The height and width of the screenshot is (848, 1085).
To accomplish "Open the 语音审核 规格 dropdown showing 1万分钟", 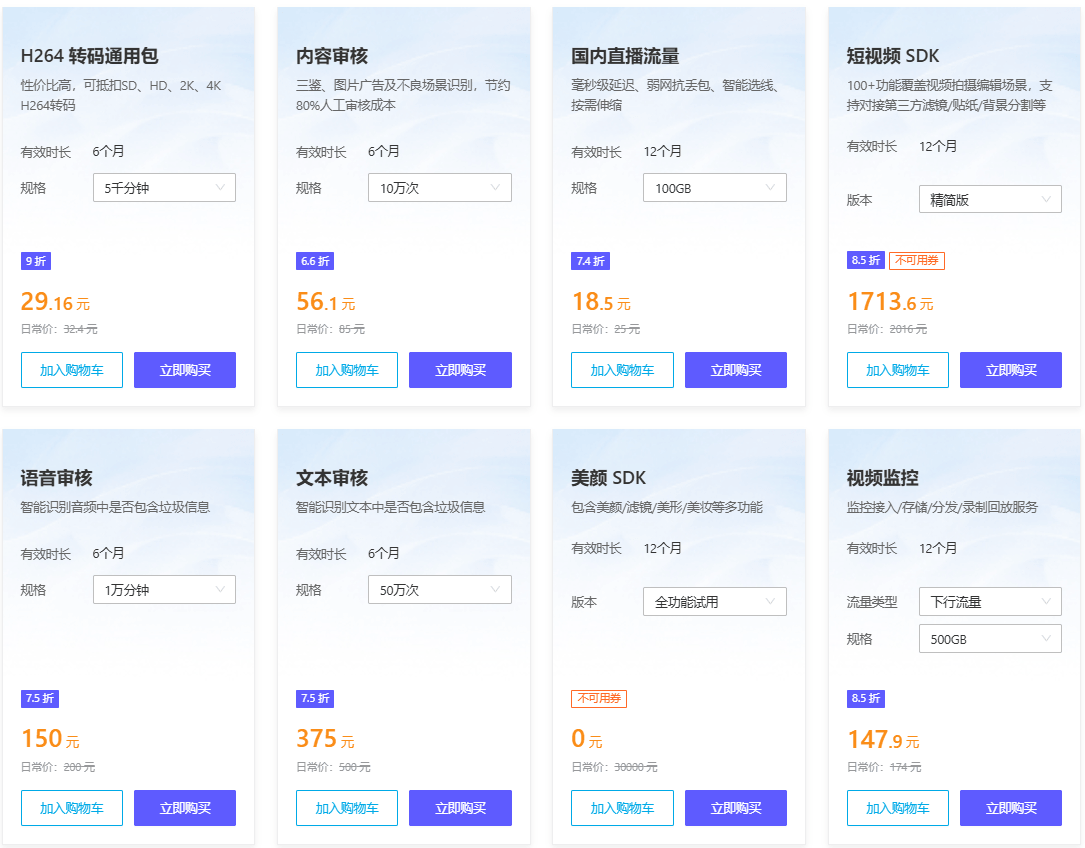I will point(164,589).
